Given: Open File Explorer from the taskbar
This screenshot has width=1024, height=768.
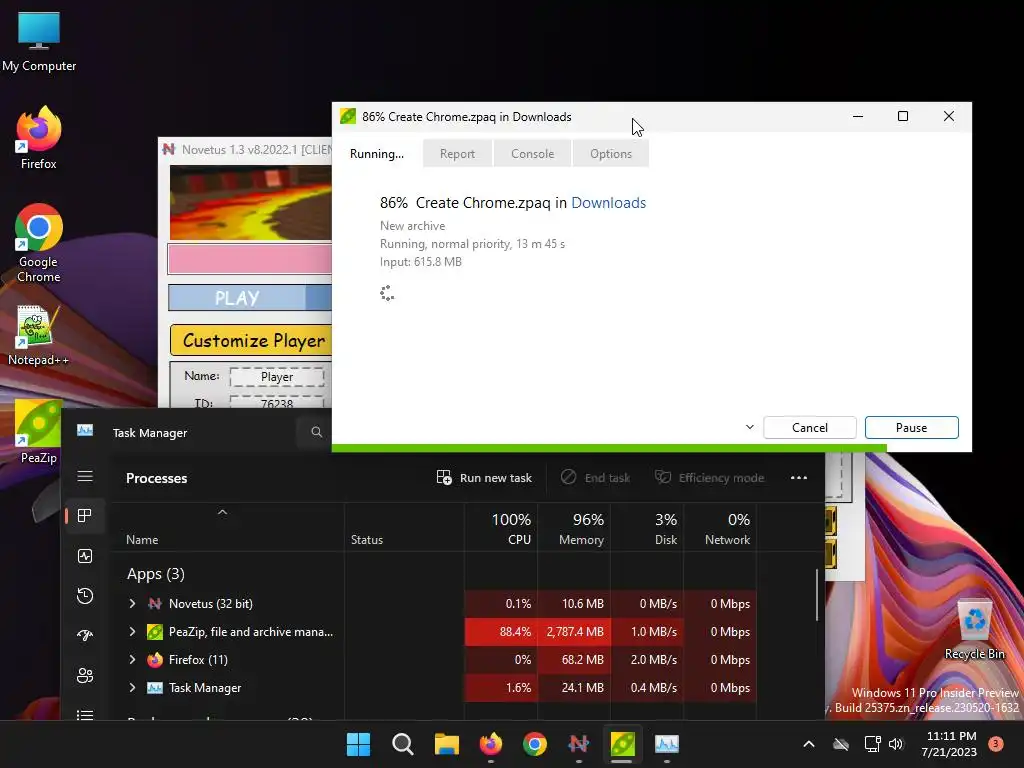Looking at the screenshot, I should 447,744.
